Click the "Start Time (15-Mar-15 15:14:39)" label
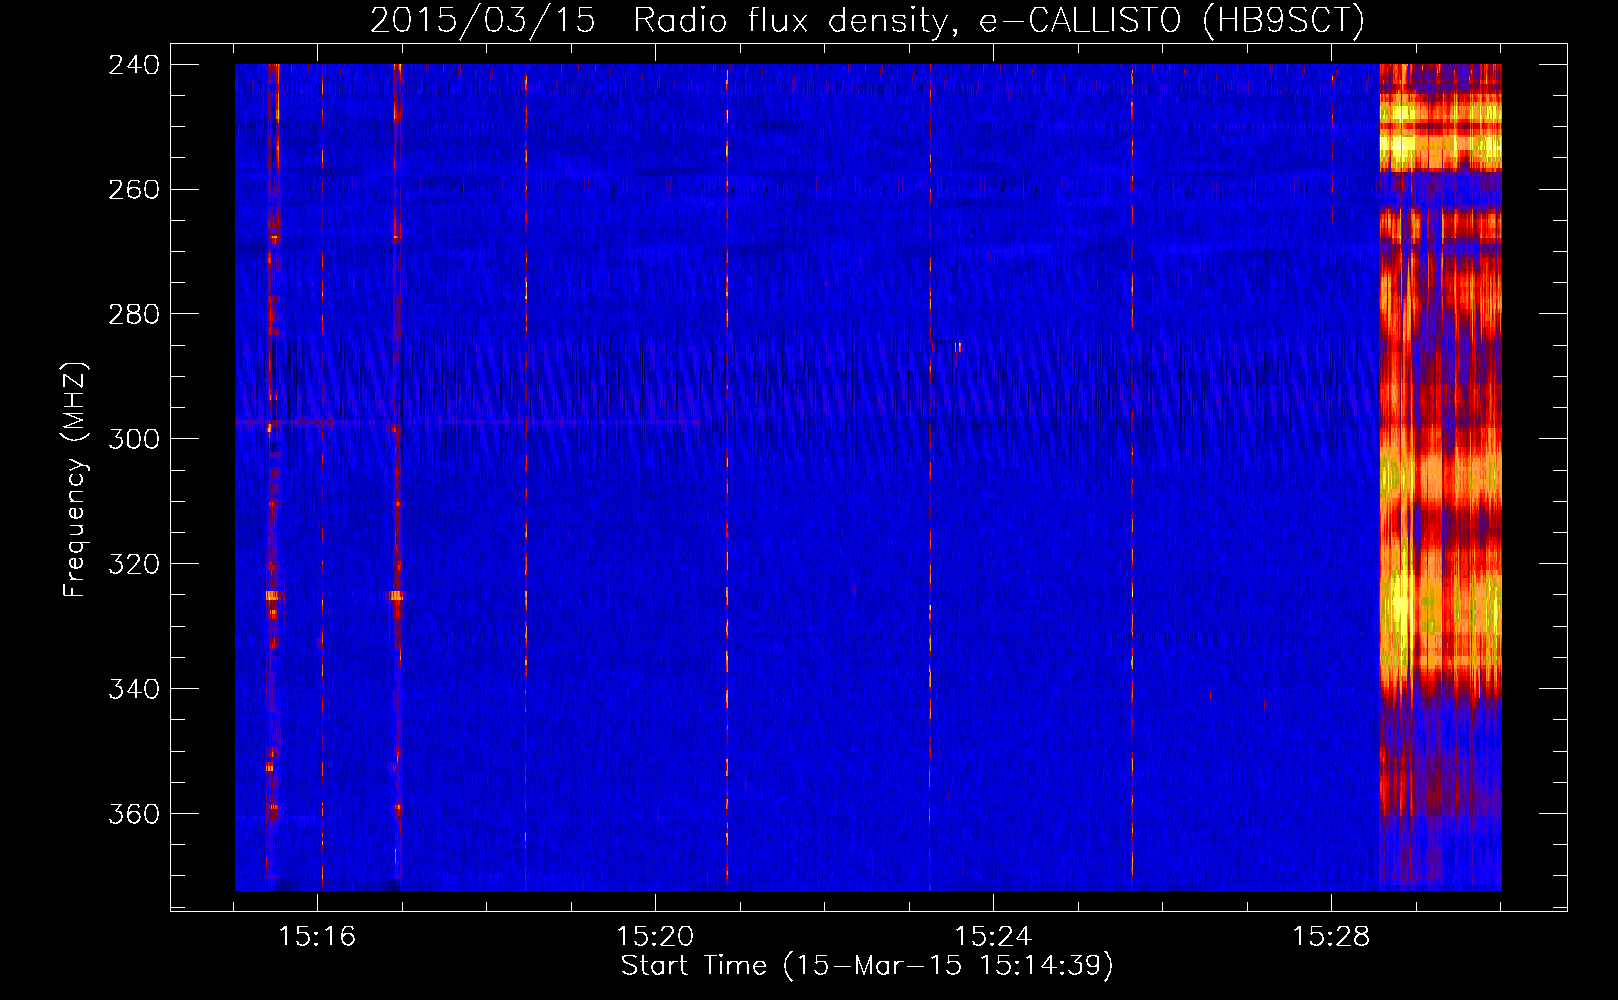 867,966
